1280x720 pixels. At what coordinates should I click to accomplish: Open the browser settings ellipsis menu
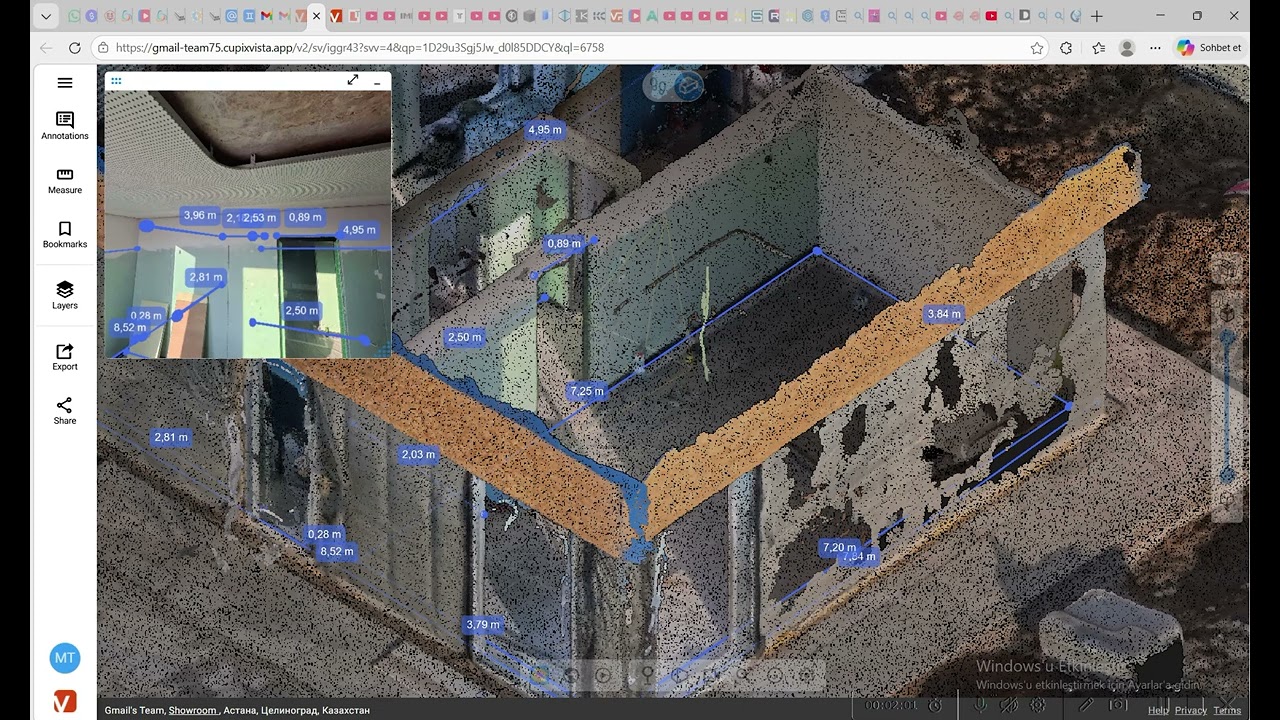coord(1156,48)
